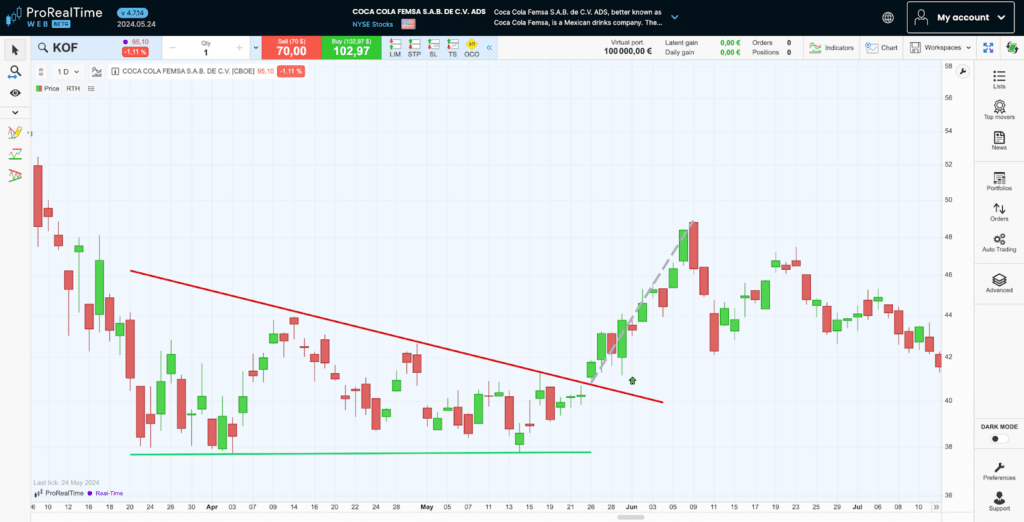Open the My account dropdown
Viewport: 1024px width, 522px height.
click(963, 18)
